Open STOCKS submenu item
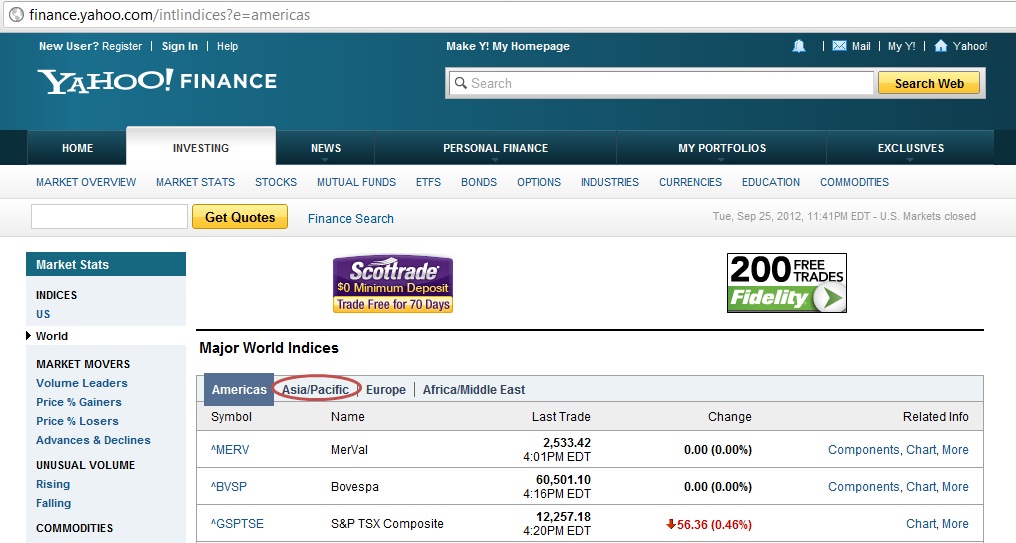The width and height of the screenshot is (1016, 543). [276, 182]
